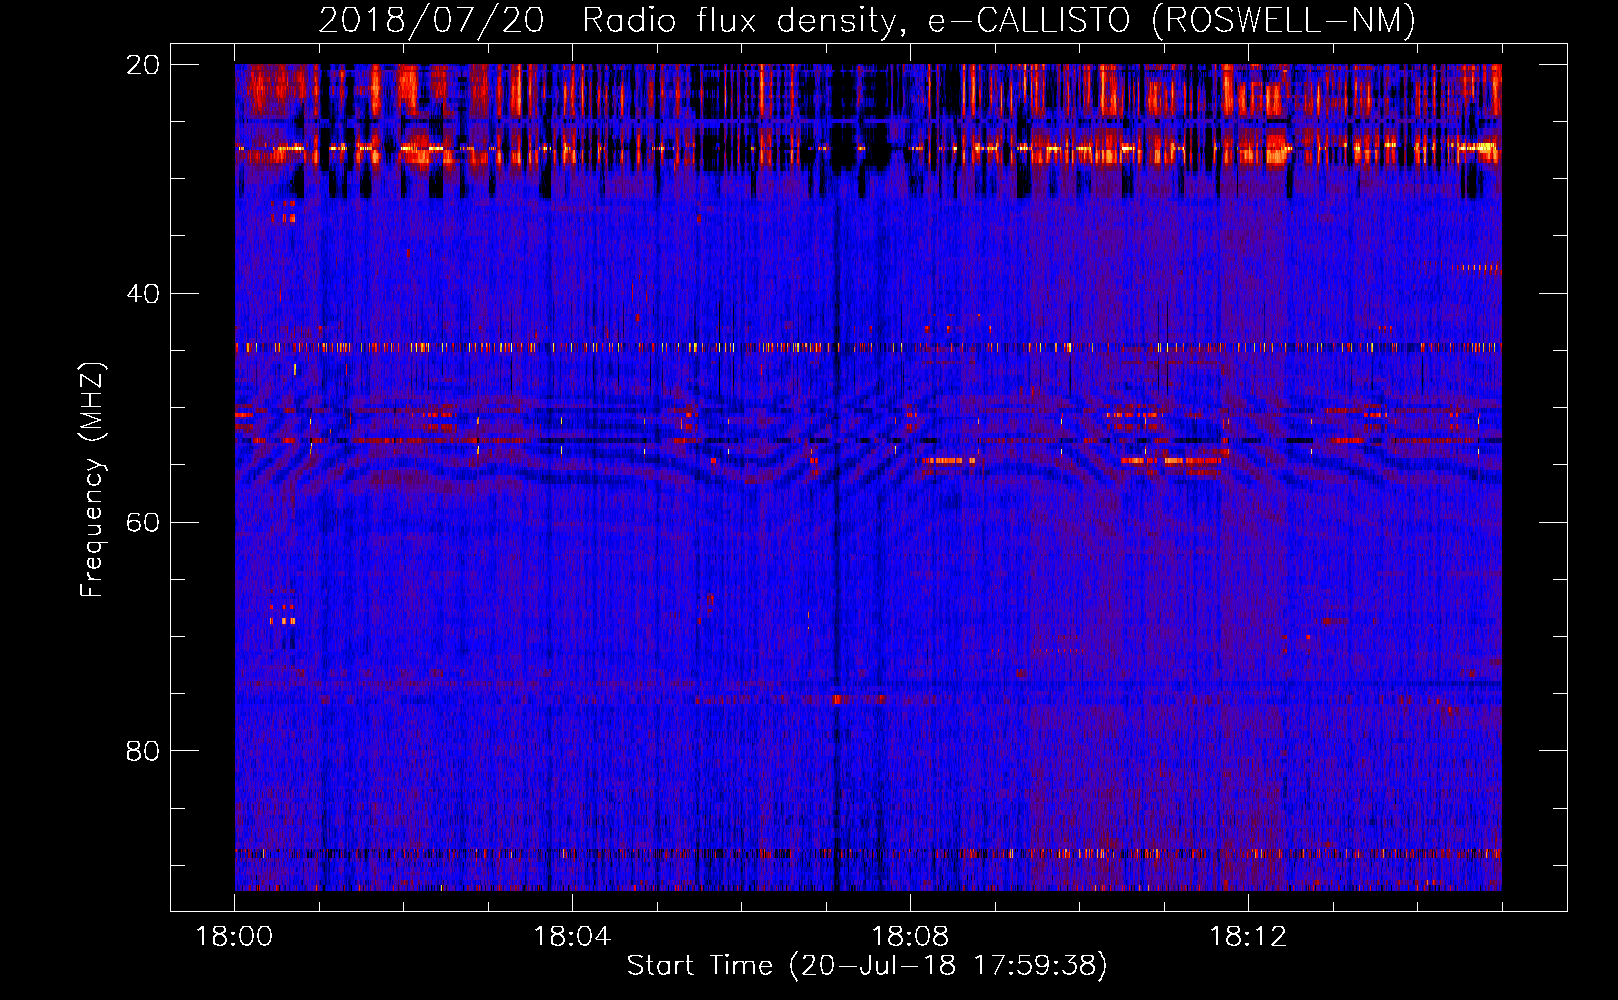This screenshot has width=1618, height=1000.
Task: Click the "18:04" time tick label
Action: tap(572, 936)
